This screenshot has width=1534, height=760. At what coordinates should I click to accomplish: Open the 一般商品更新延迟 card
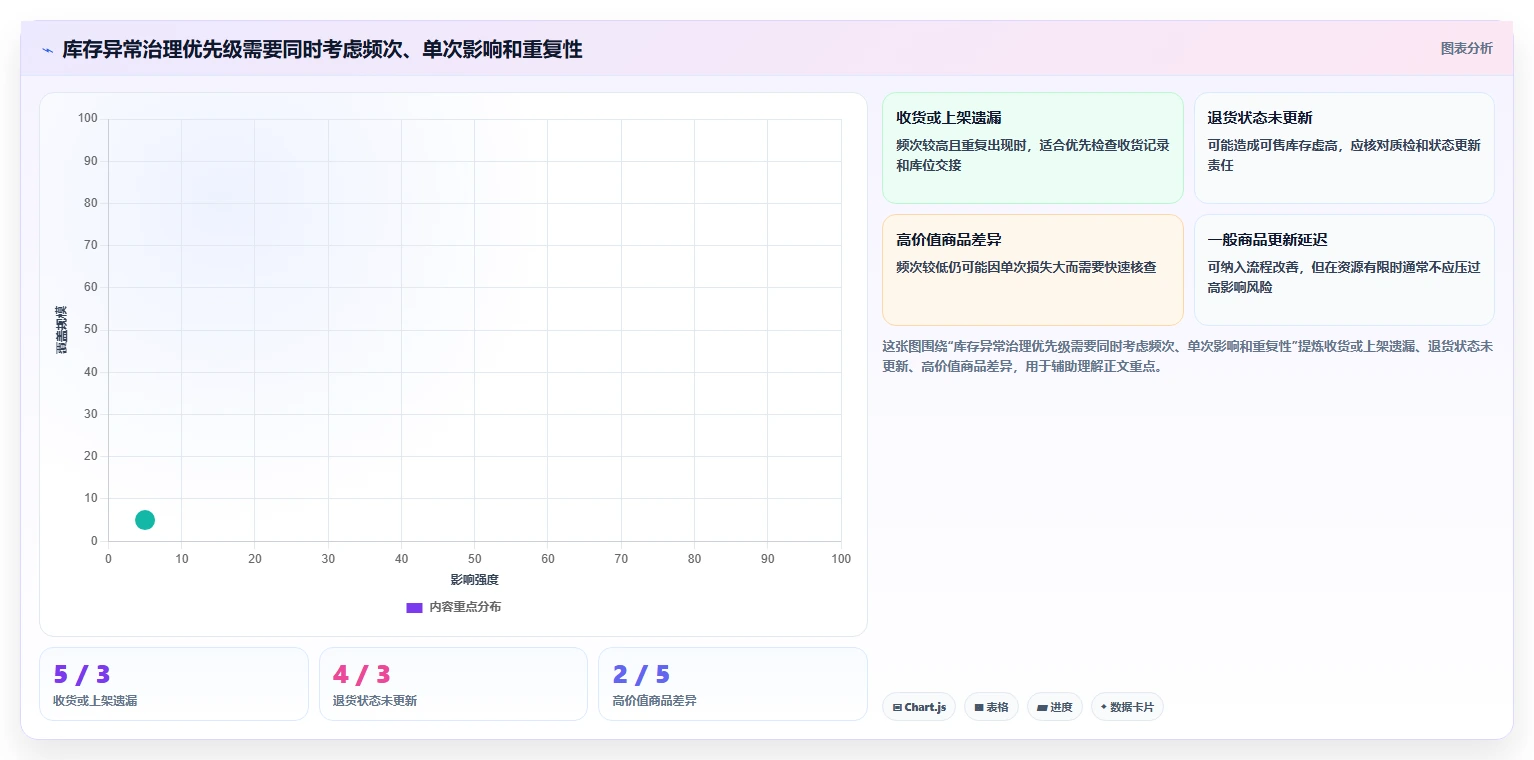(1344, 270)
